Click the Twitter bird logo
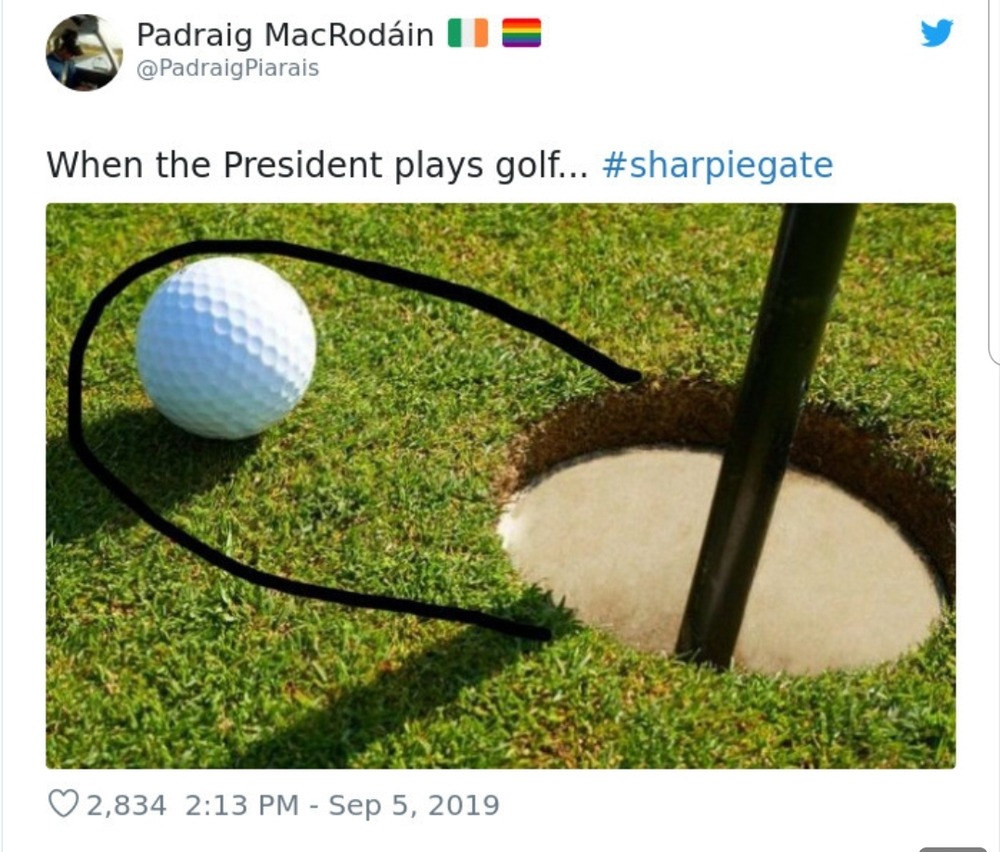 point(937,32)
